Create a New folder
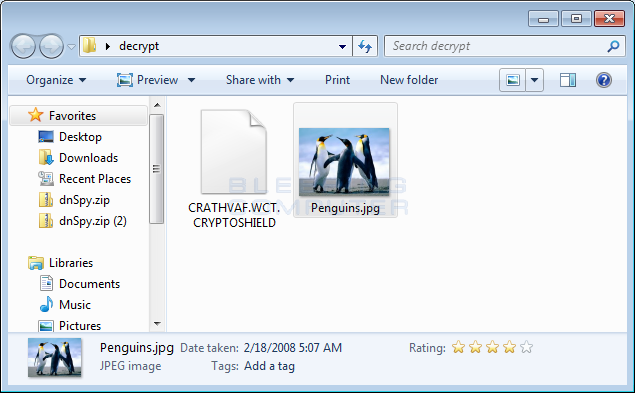The height and width of the screenshot is (393, 635). coord(409,80)
